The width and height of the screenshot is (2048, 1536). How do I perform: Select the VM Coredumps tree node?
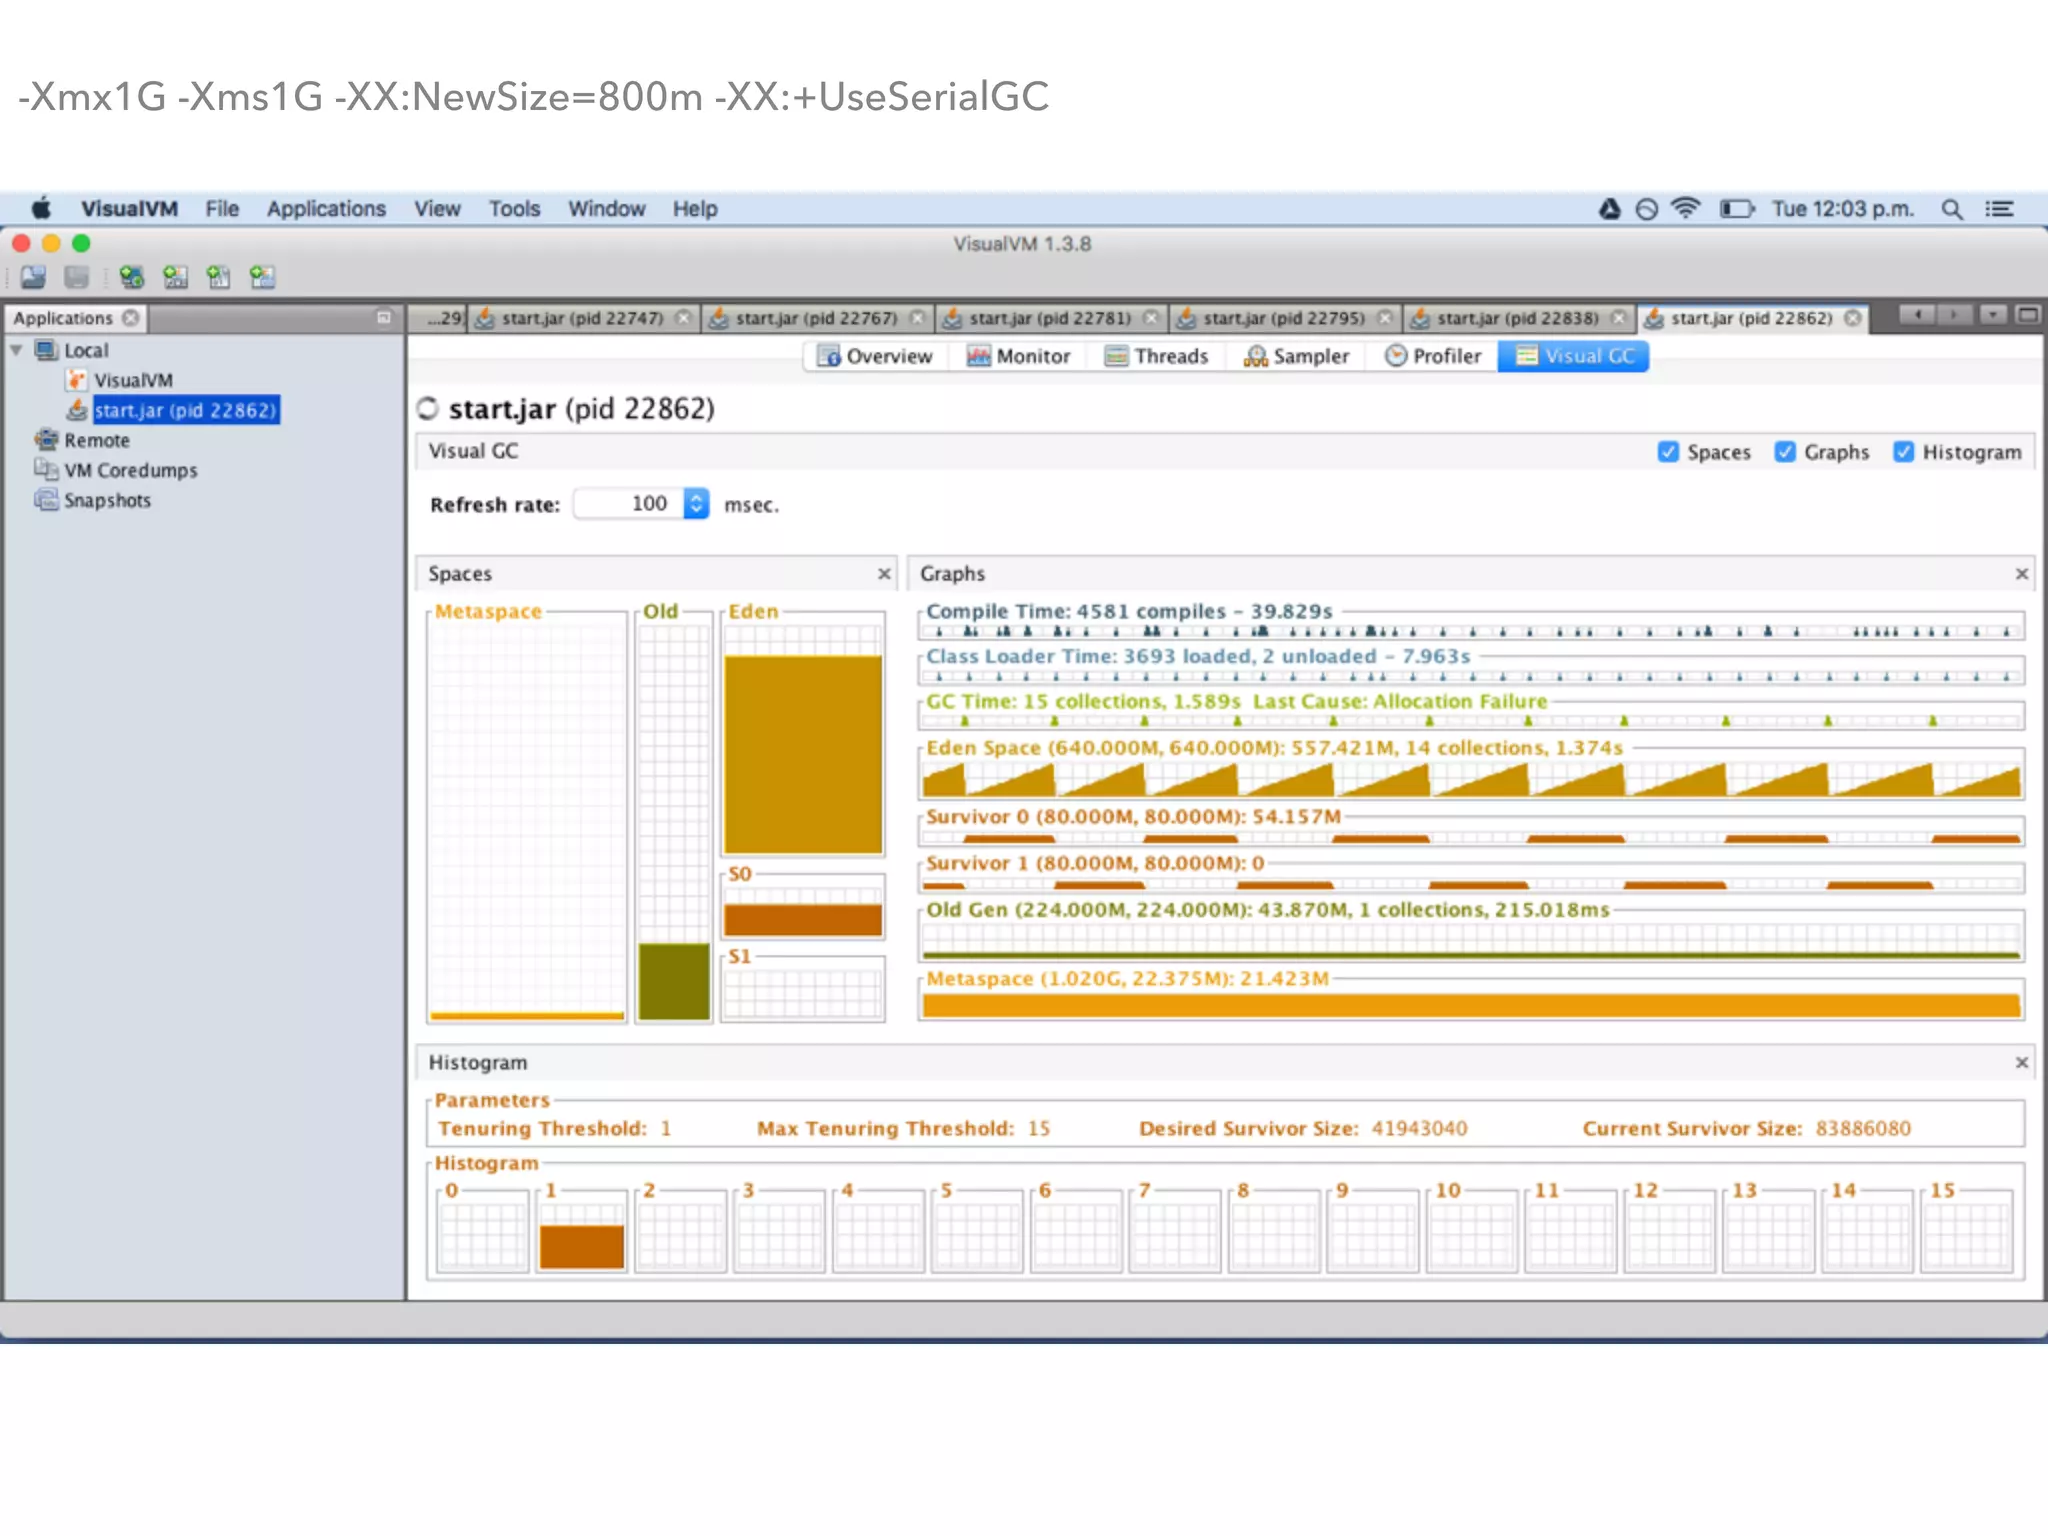coord(131,470)
